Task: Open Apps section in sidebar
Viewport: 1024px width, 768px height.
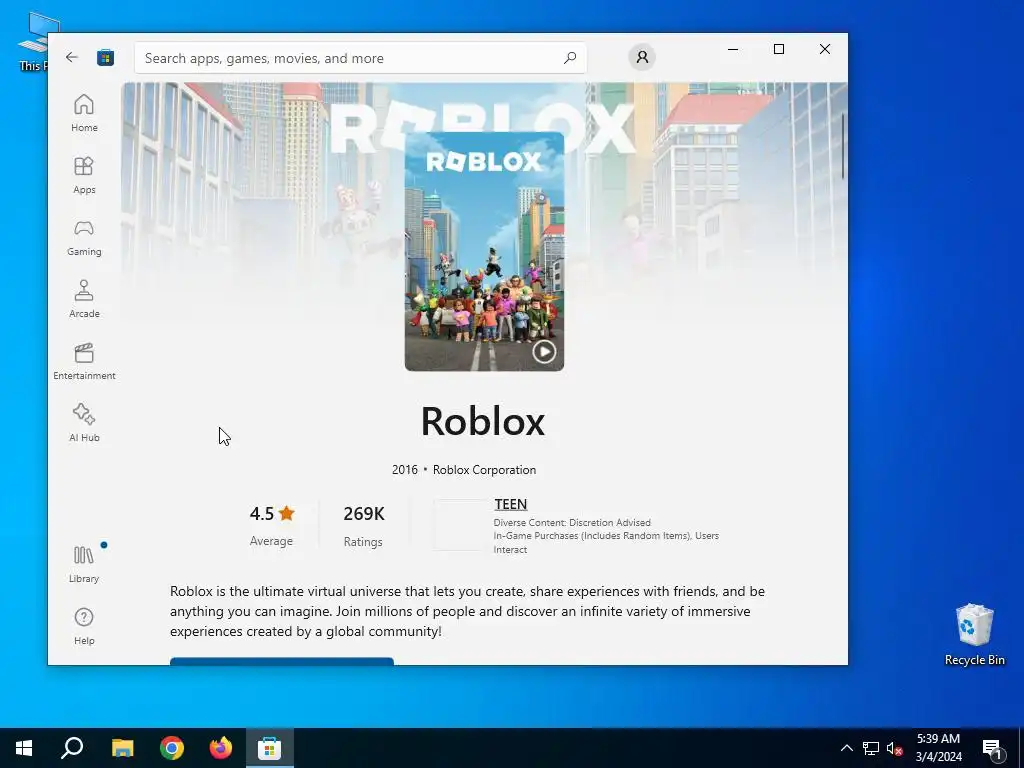Action: pyautogui.click(x=84, y=175)
